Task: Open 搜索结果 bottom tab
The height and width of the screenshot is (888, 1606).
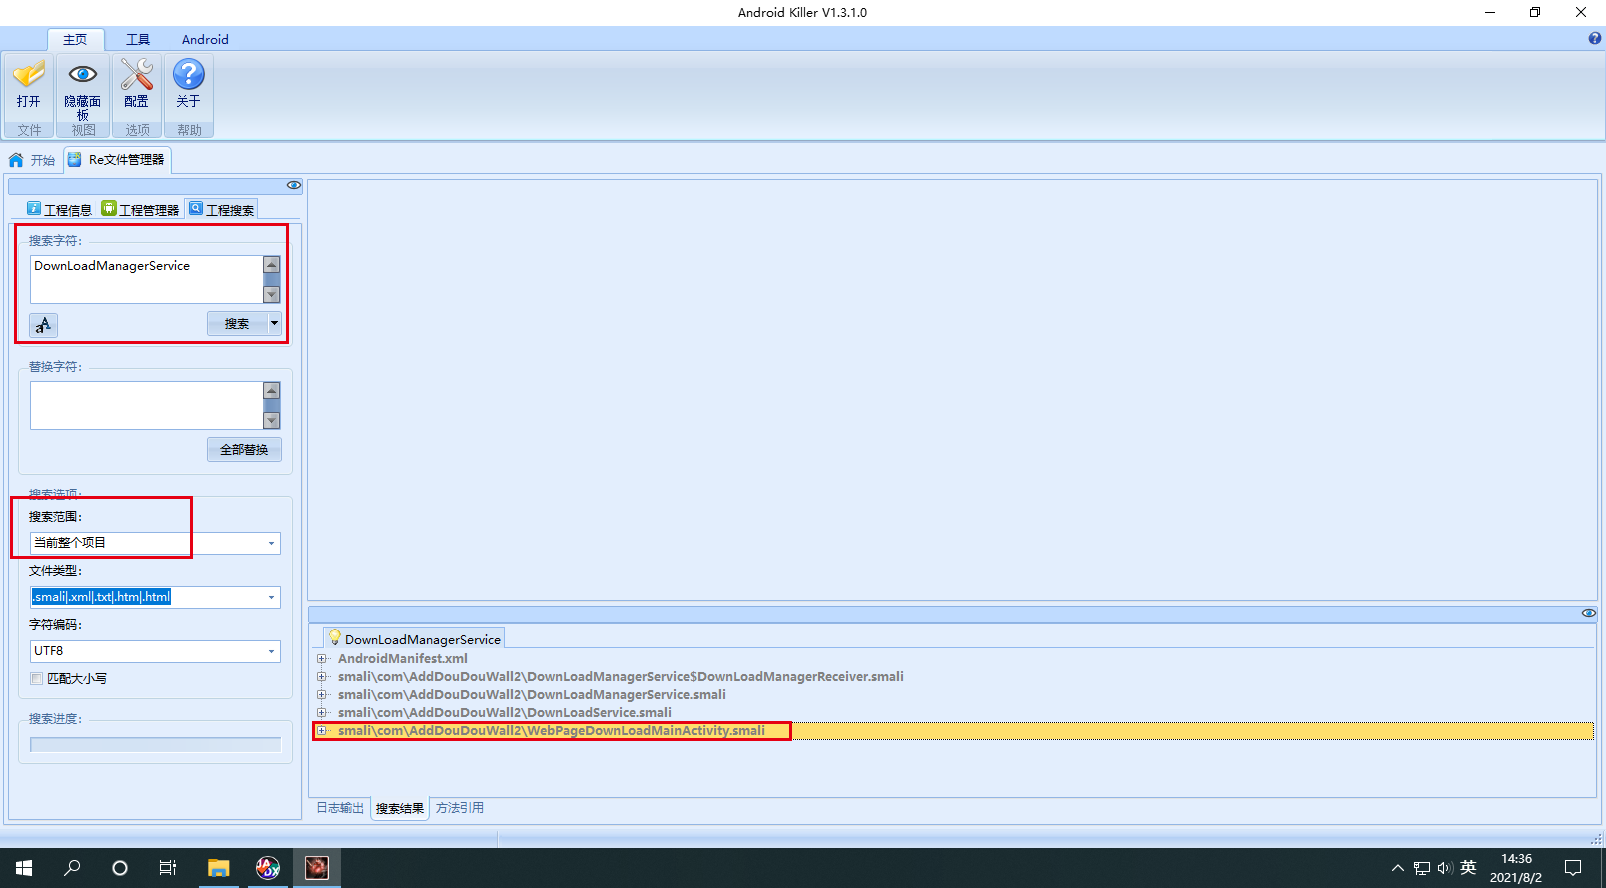Action: 400,808
